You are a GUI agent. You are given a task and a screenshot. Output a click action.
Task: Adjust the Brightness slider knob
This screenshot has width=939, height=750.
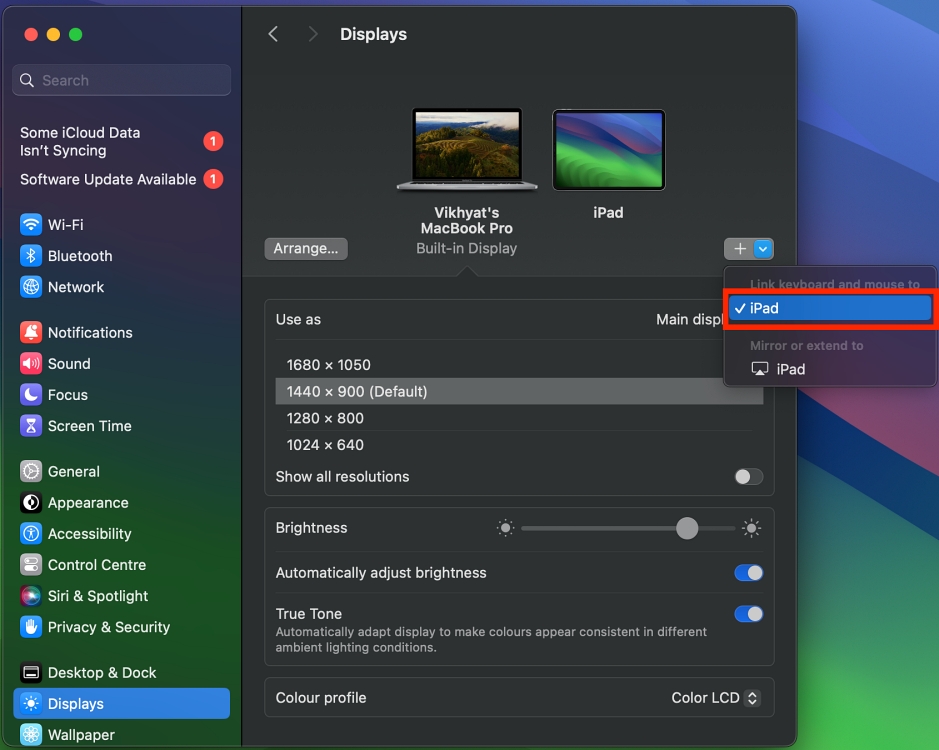click(687, 528)
